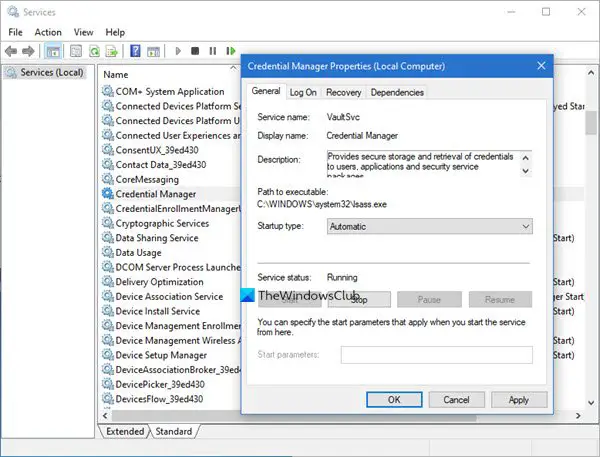Switch to the Log On tab
Viewport: 600px width, 457px height.
tap(303, 93)
